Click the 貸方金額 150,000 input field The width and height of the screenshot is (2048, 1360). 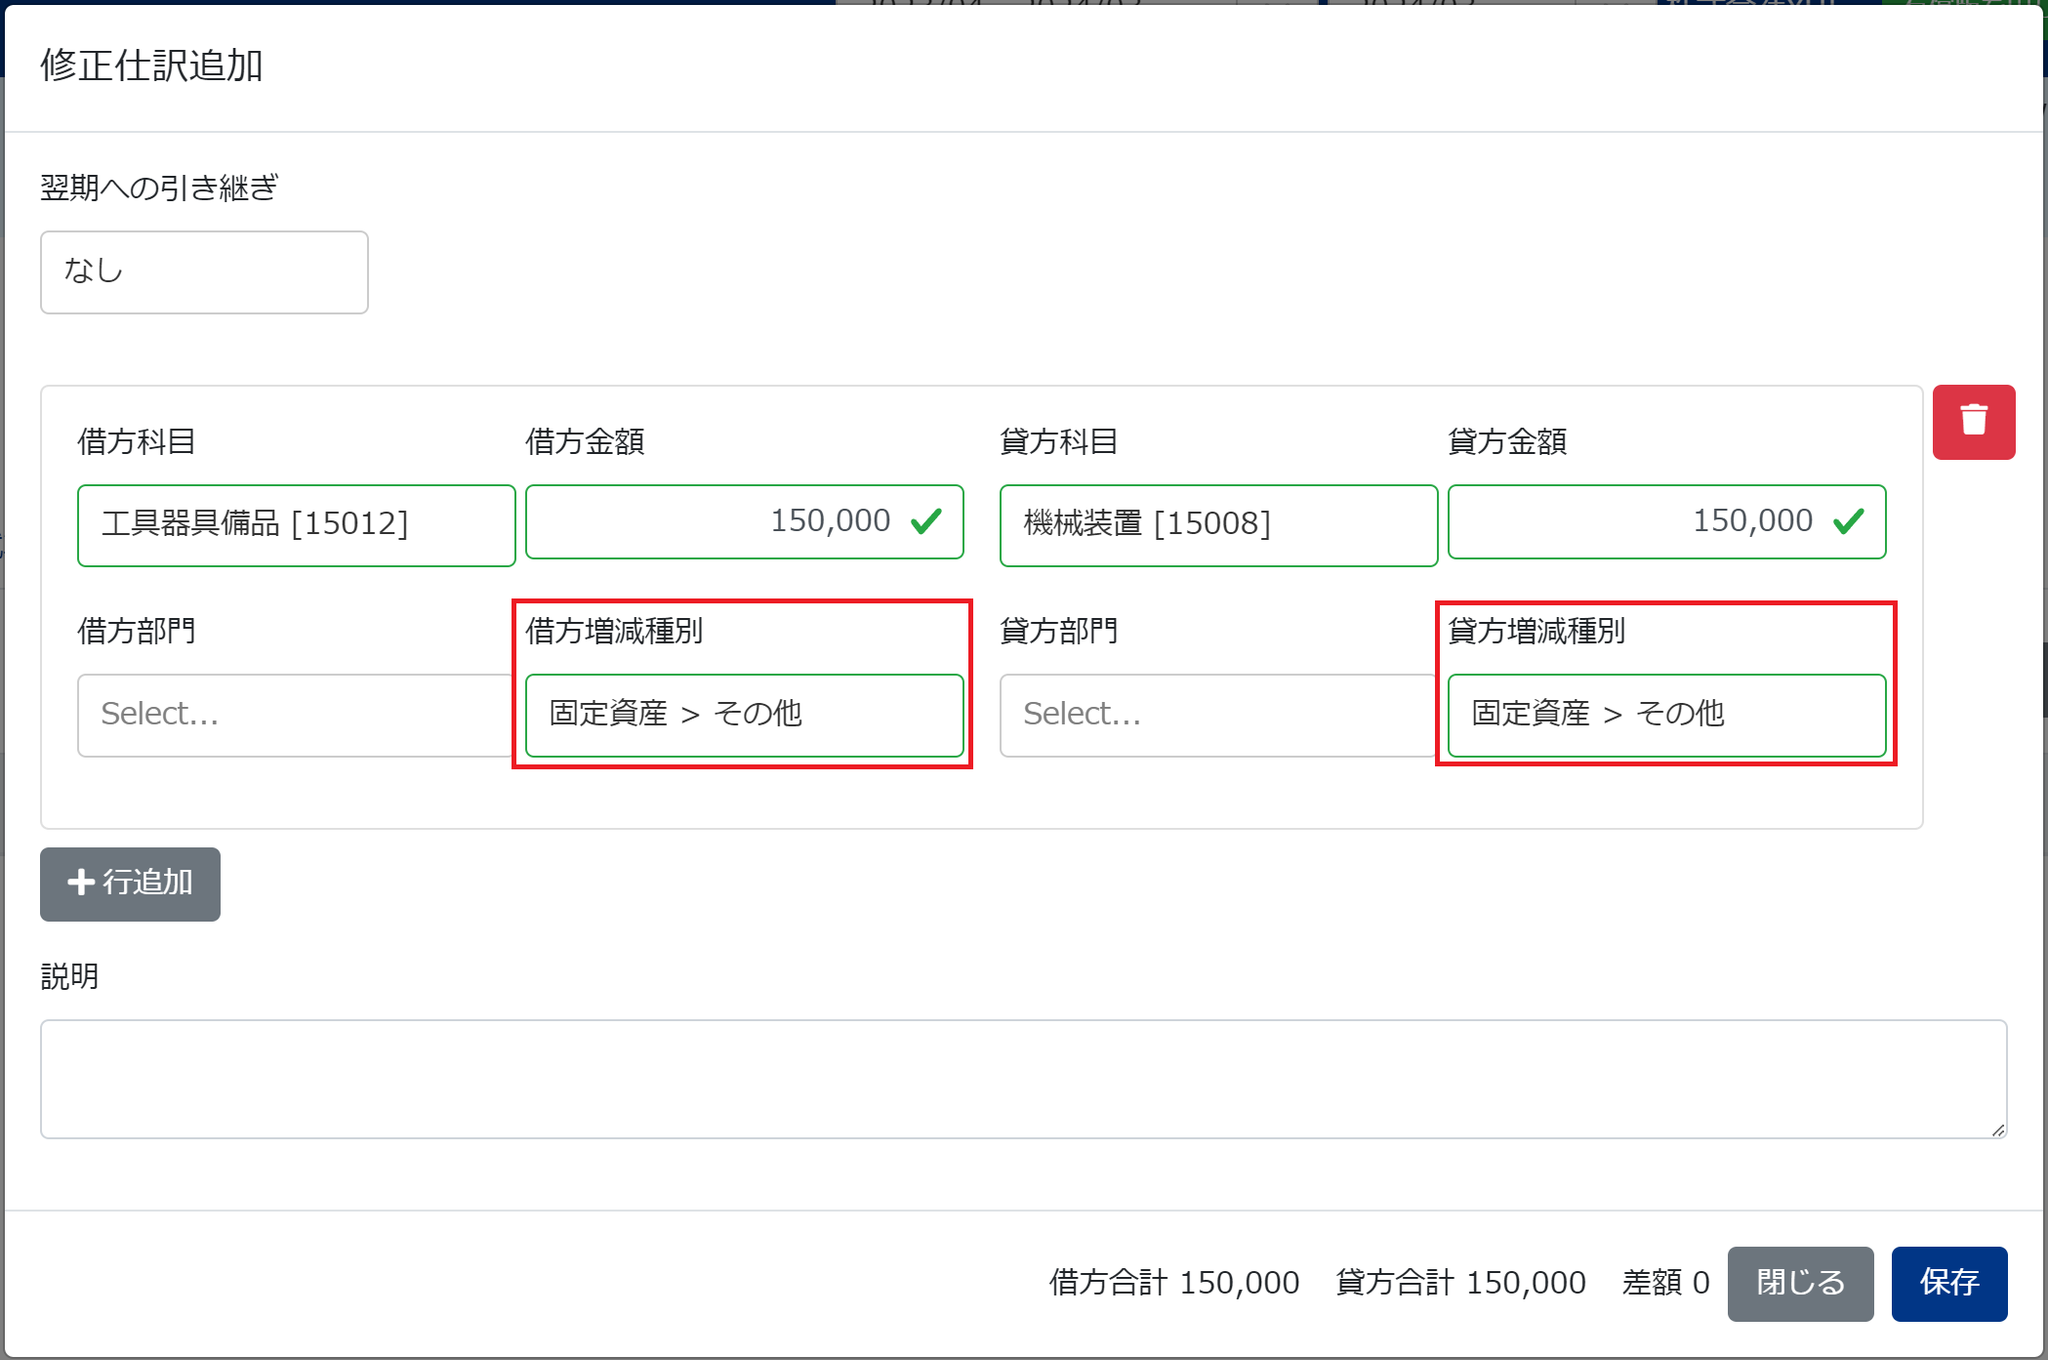pos(1640,521)
